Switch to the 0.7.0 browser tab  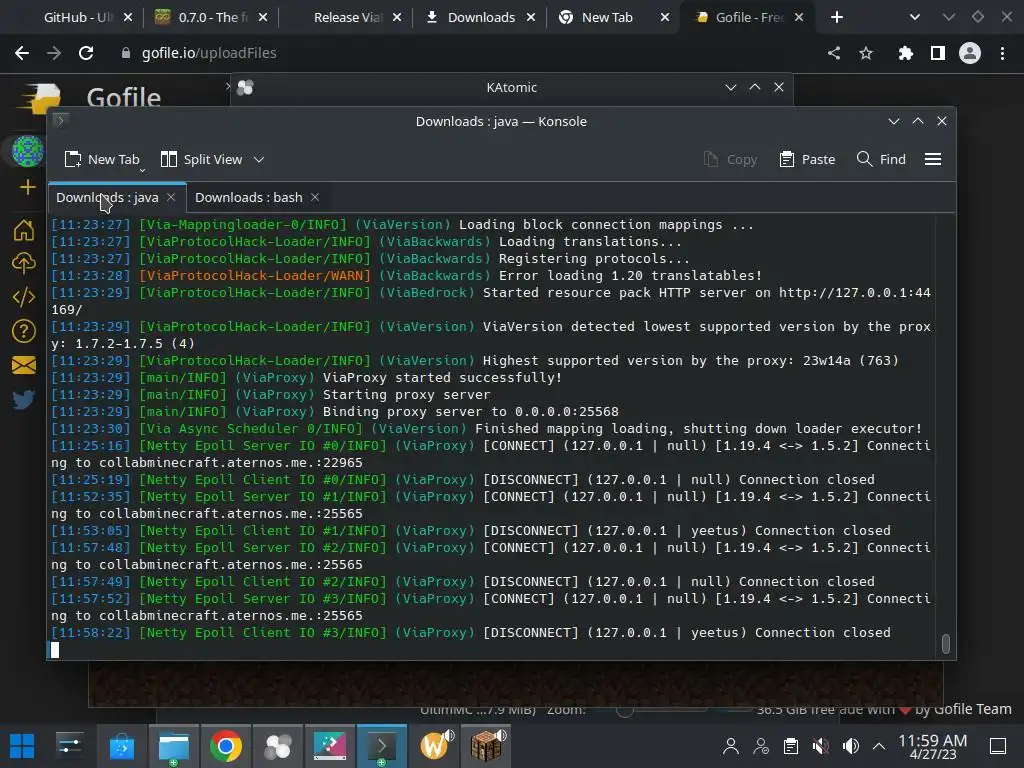(x=212, y=18)
